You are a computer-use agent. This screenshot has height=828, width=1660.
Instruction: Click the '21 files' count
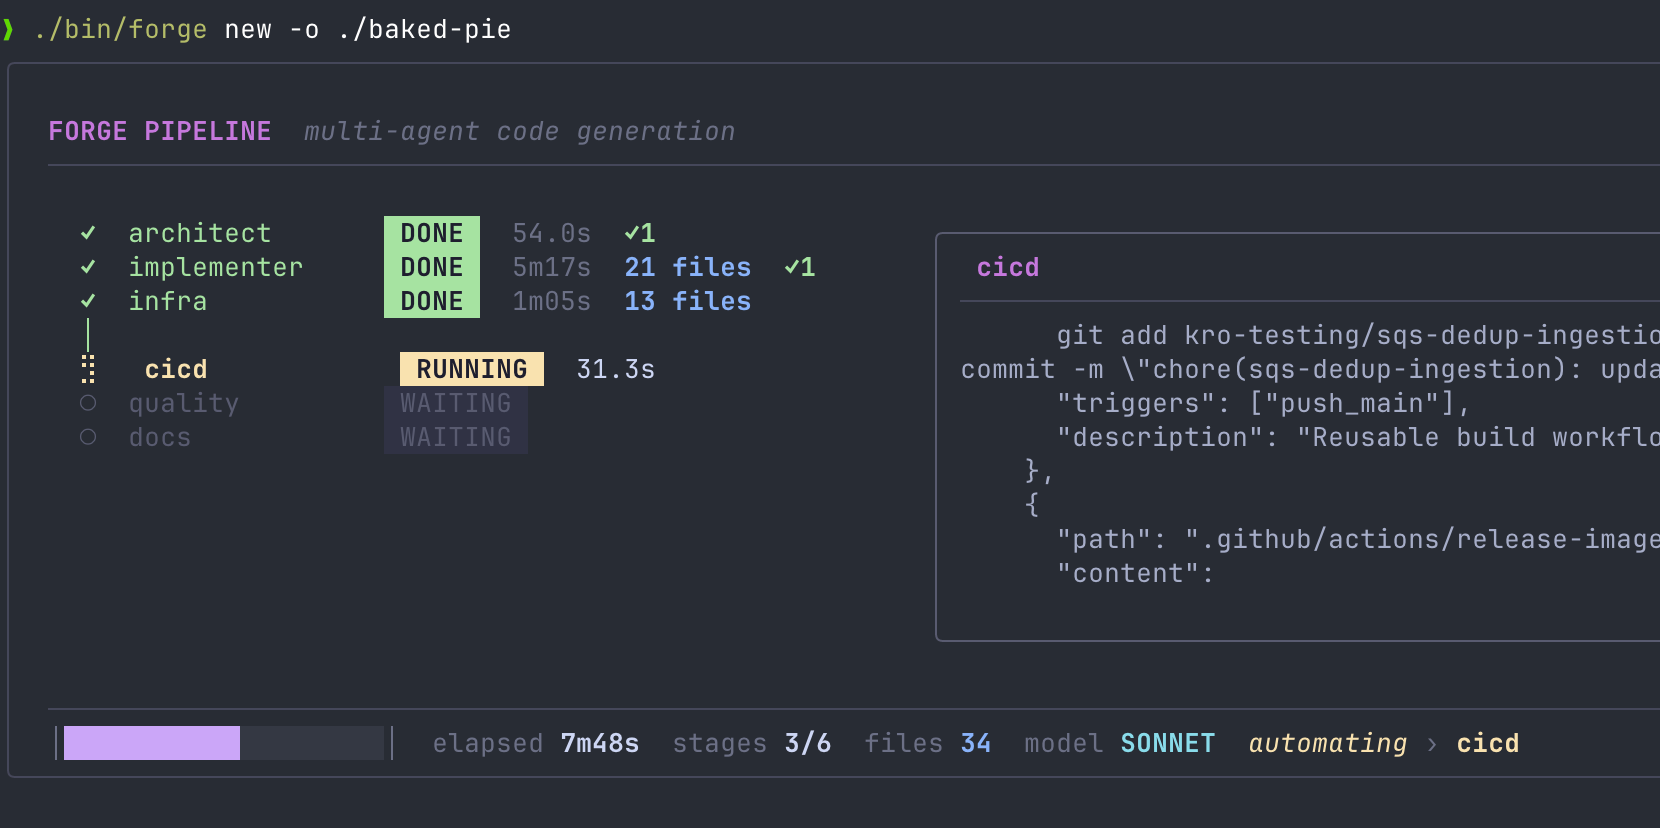pos(688,267)
